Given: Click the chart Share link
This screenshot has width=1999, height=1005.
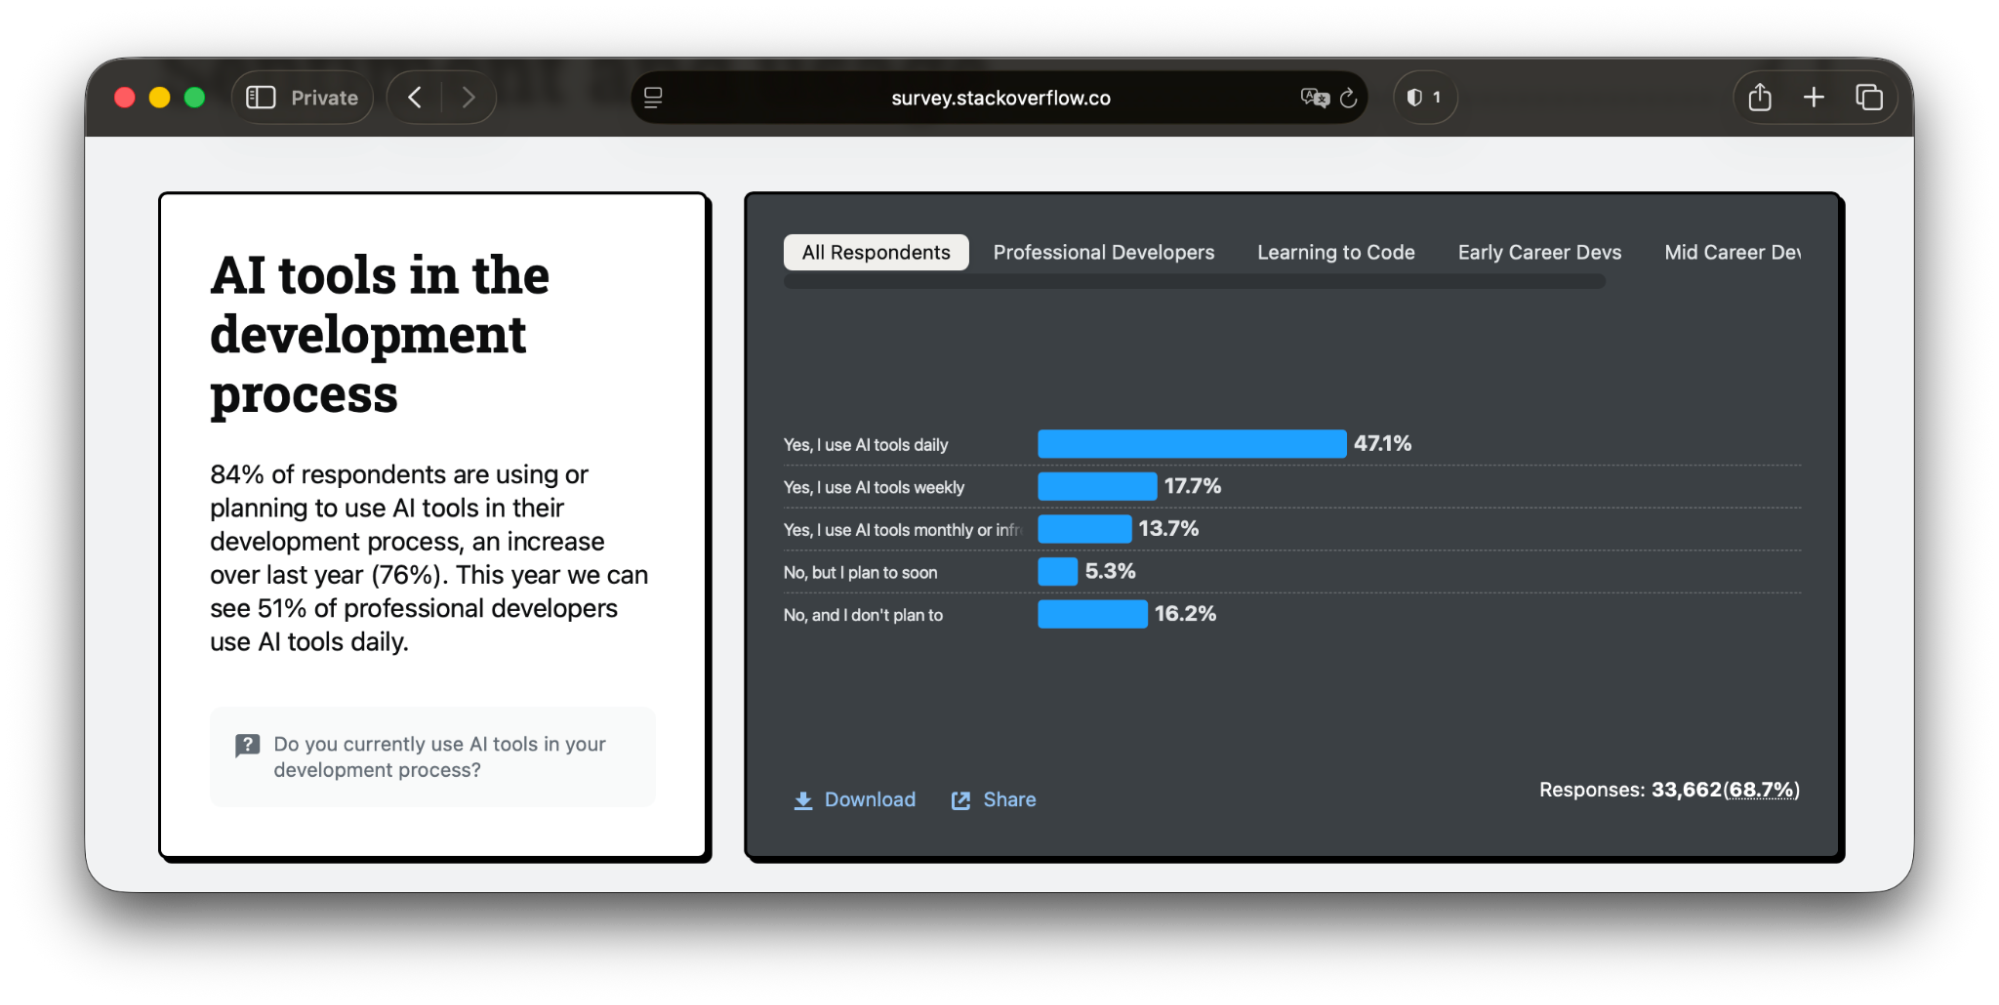Looking at the screenshot, I should pyautogui.click(x=993, y=800).
